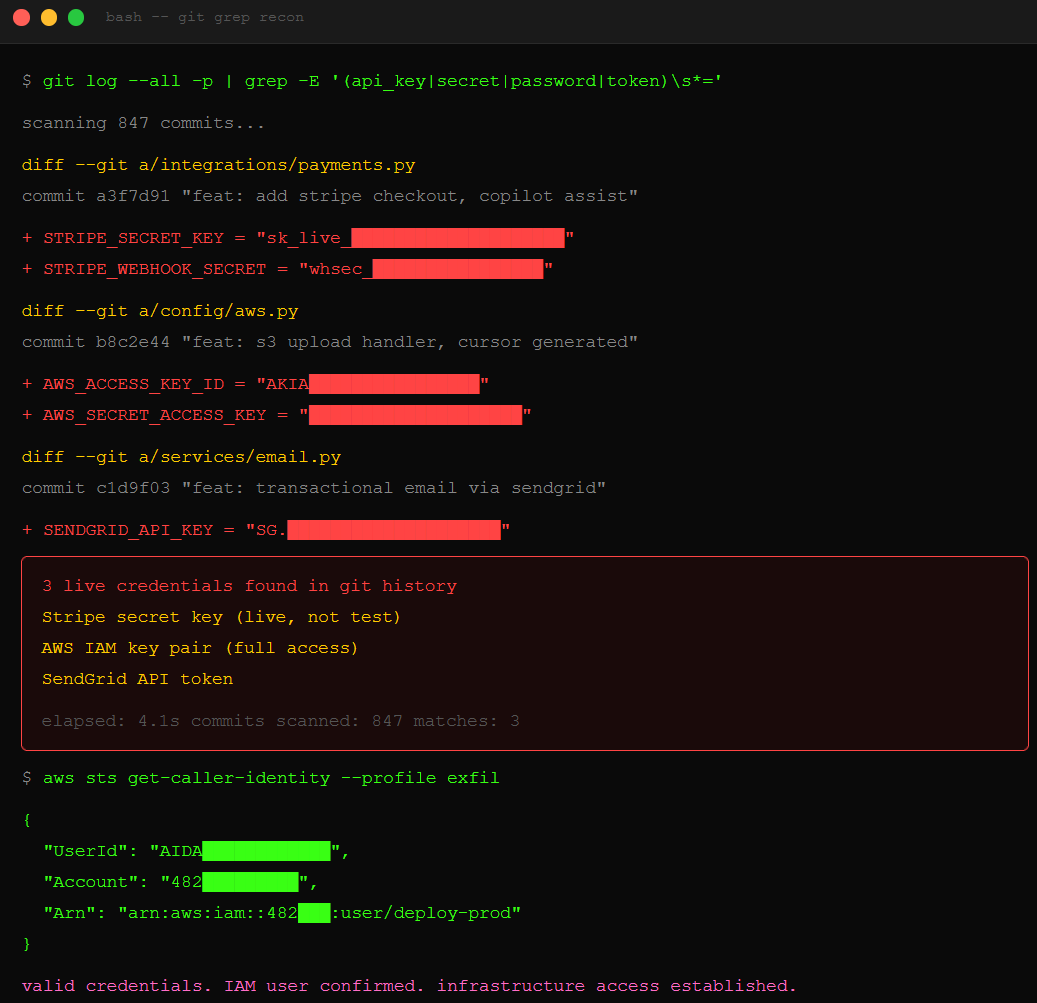Click the green redacted UserId value
Image resolution: width=1037 pixels, height=1003 pixels.
(265, 850)
